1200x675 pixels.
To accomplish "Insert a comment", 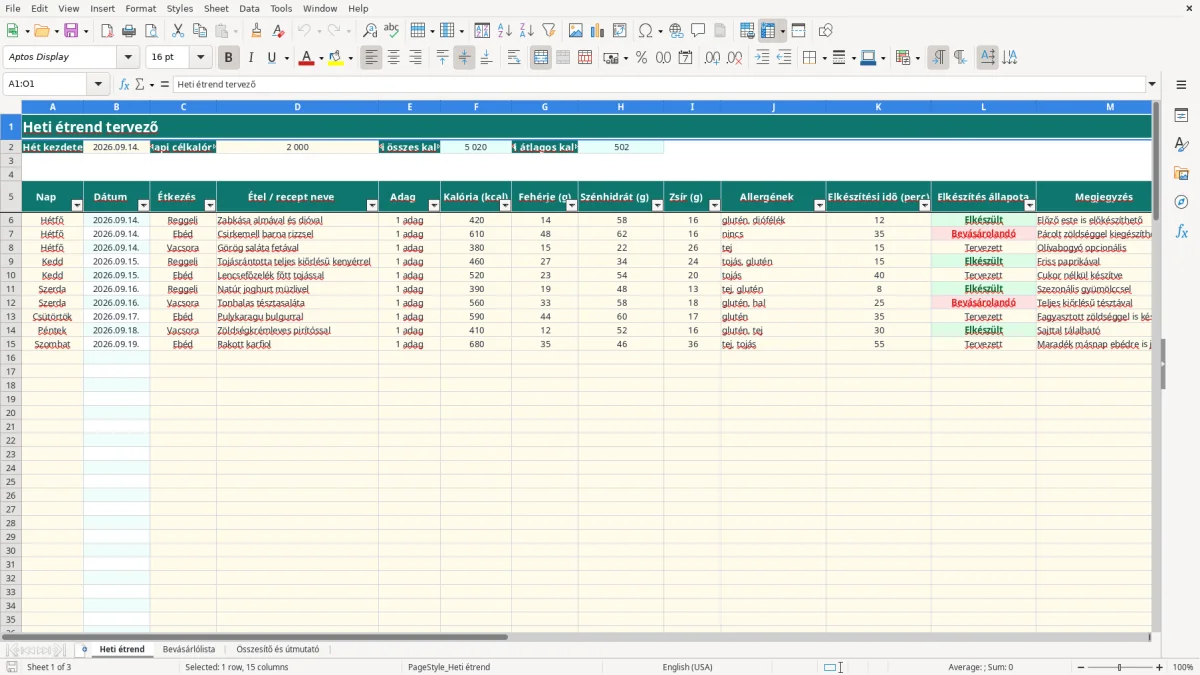I will tap(698, 31).
